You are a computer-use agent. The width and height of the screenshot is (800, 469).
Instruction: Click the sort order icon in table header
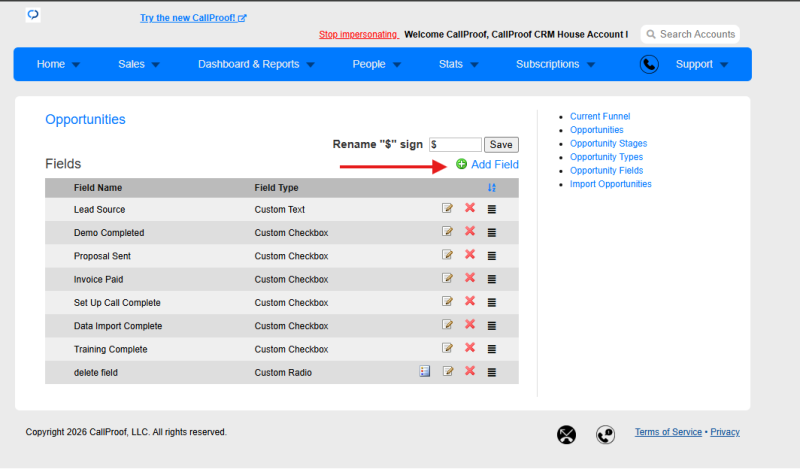pos(491,188)
